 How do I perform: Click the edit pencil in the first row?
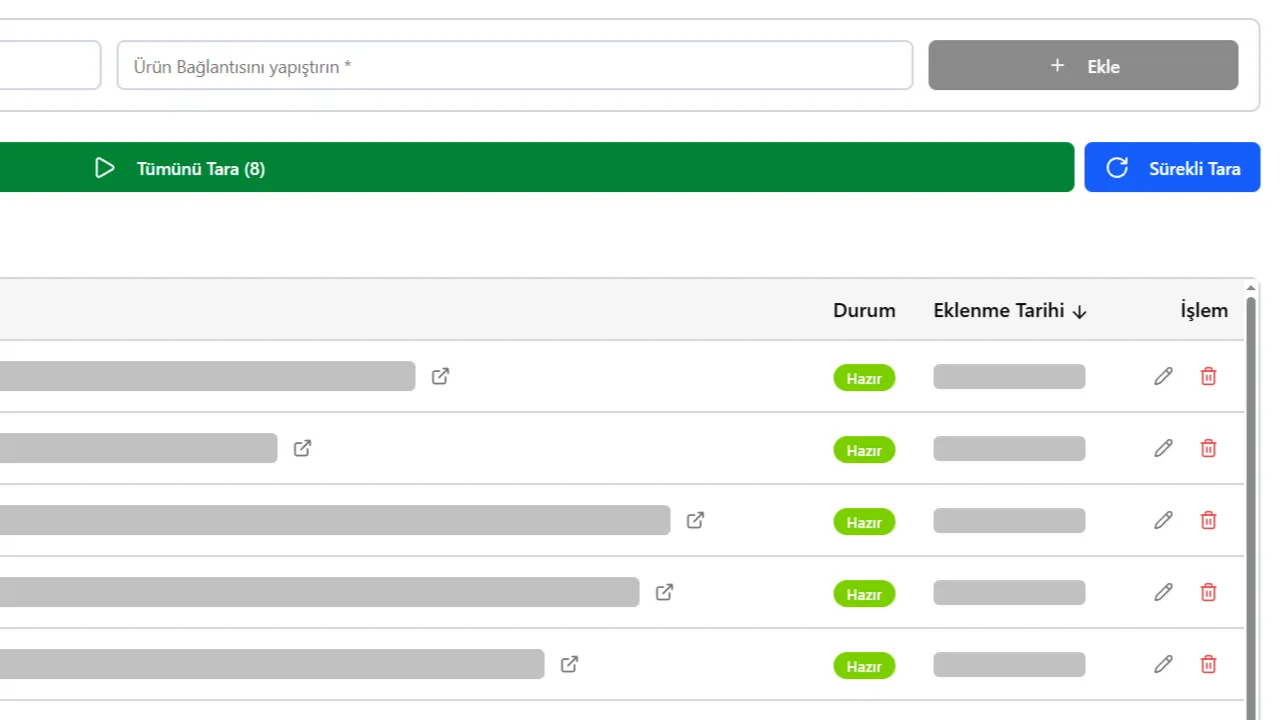[x=1163, y=376]
